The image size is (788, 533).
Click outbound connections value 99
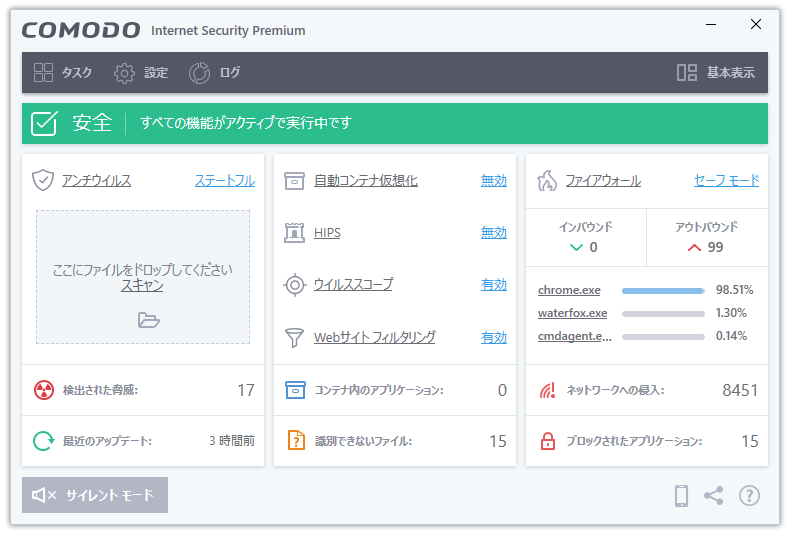[x=715, y=247]
